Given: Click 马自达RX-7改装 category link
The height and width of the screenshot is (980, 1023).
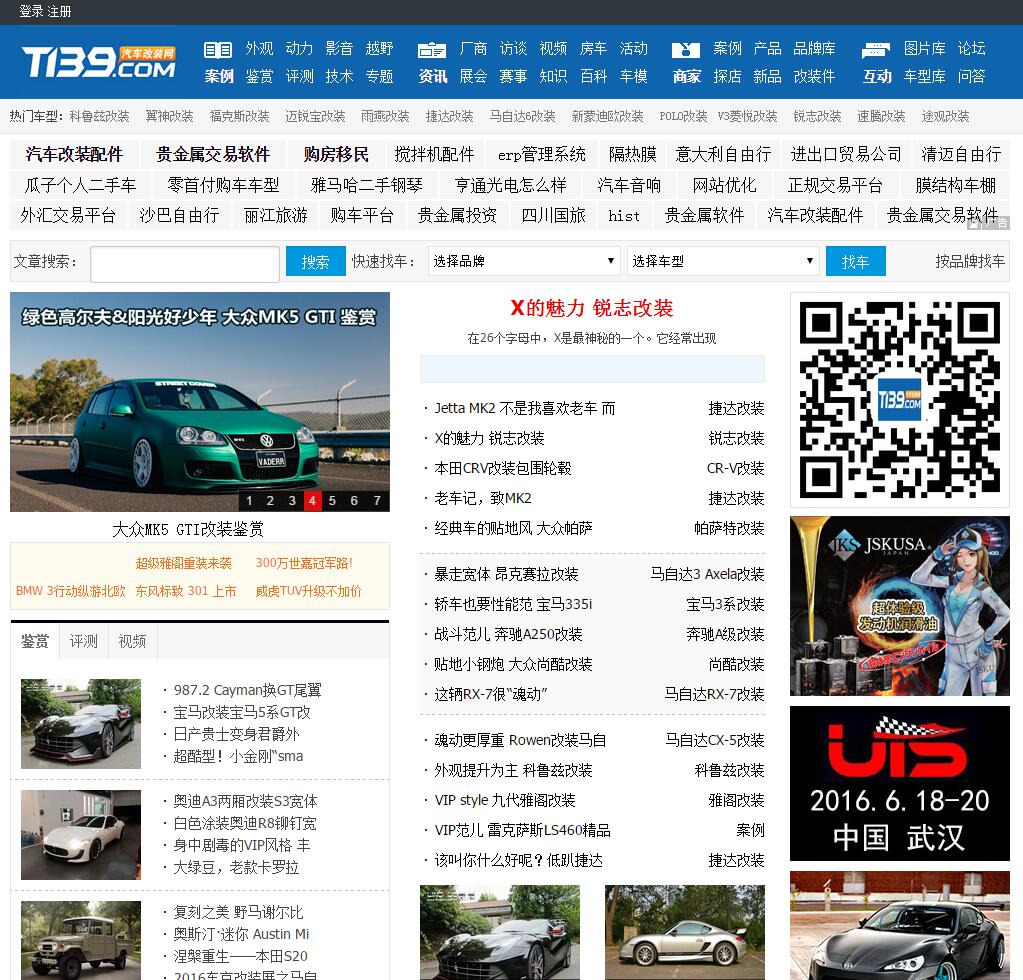Looking at the screenshot, I should tap(714, 694).
